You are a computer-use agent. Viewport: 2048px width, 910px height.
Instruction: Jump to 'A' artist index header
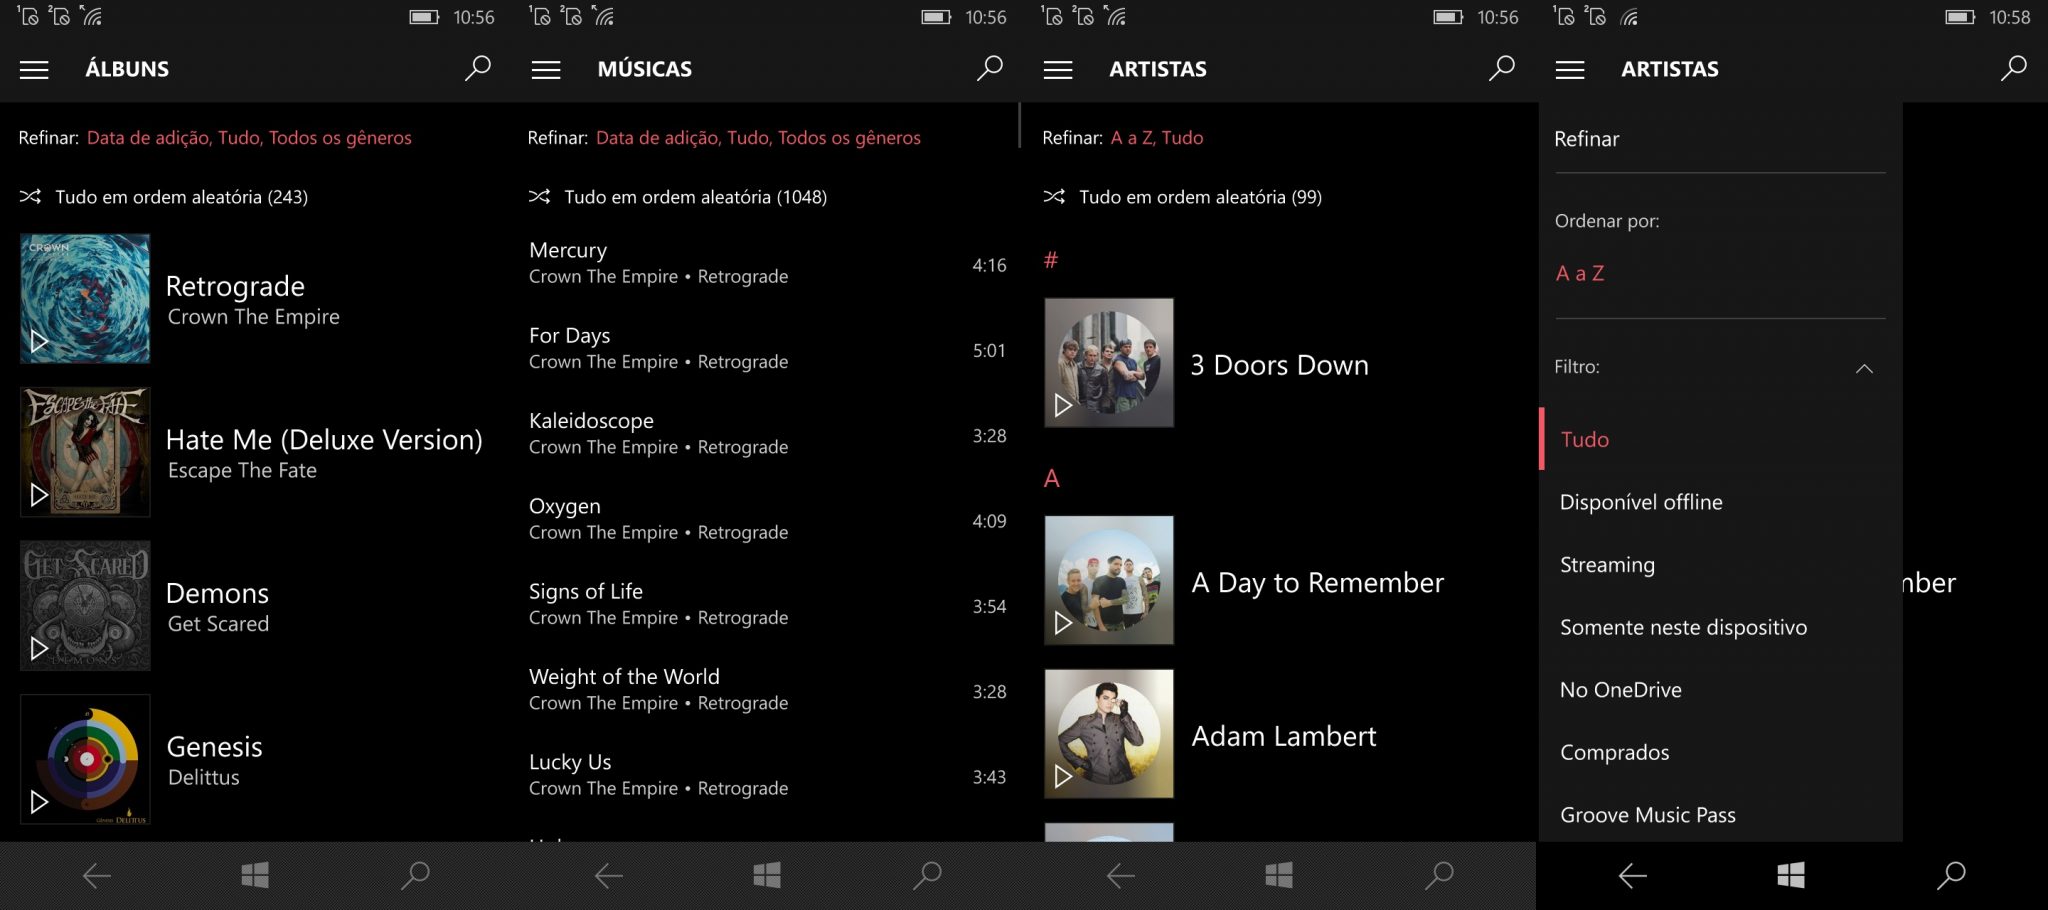(1051, 478)
